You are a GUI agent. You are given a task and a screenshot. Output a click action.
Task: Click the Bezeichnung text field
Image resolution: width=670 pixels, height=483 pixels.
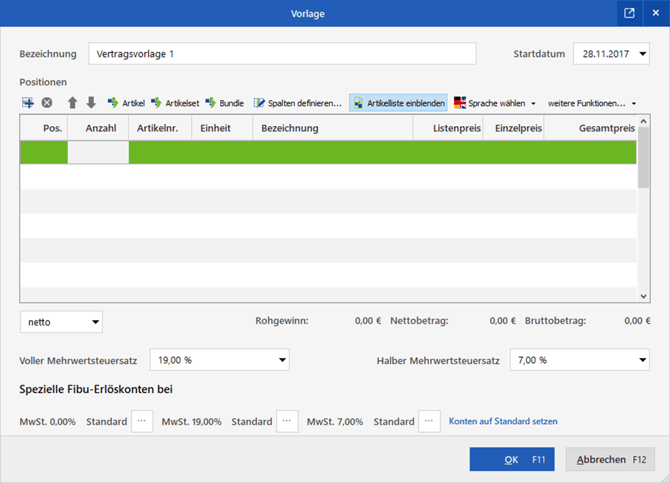coord(282,54)
